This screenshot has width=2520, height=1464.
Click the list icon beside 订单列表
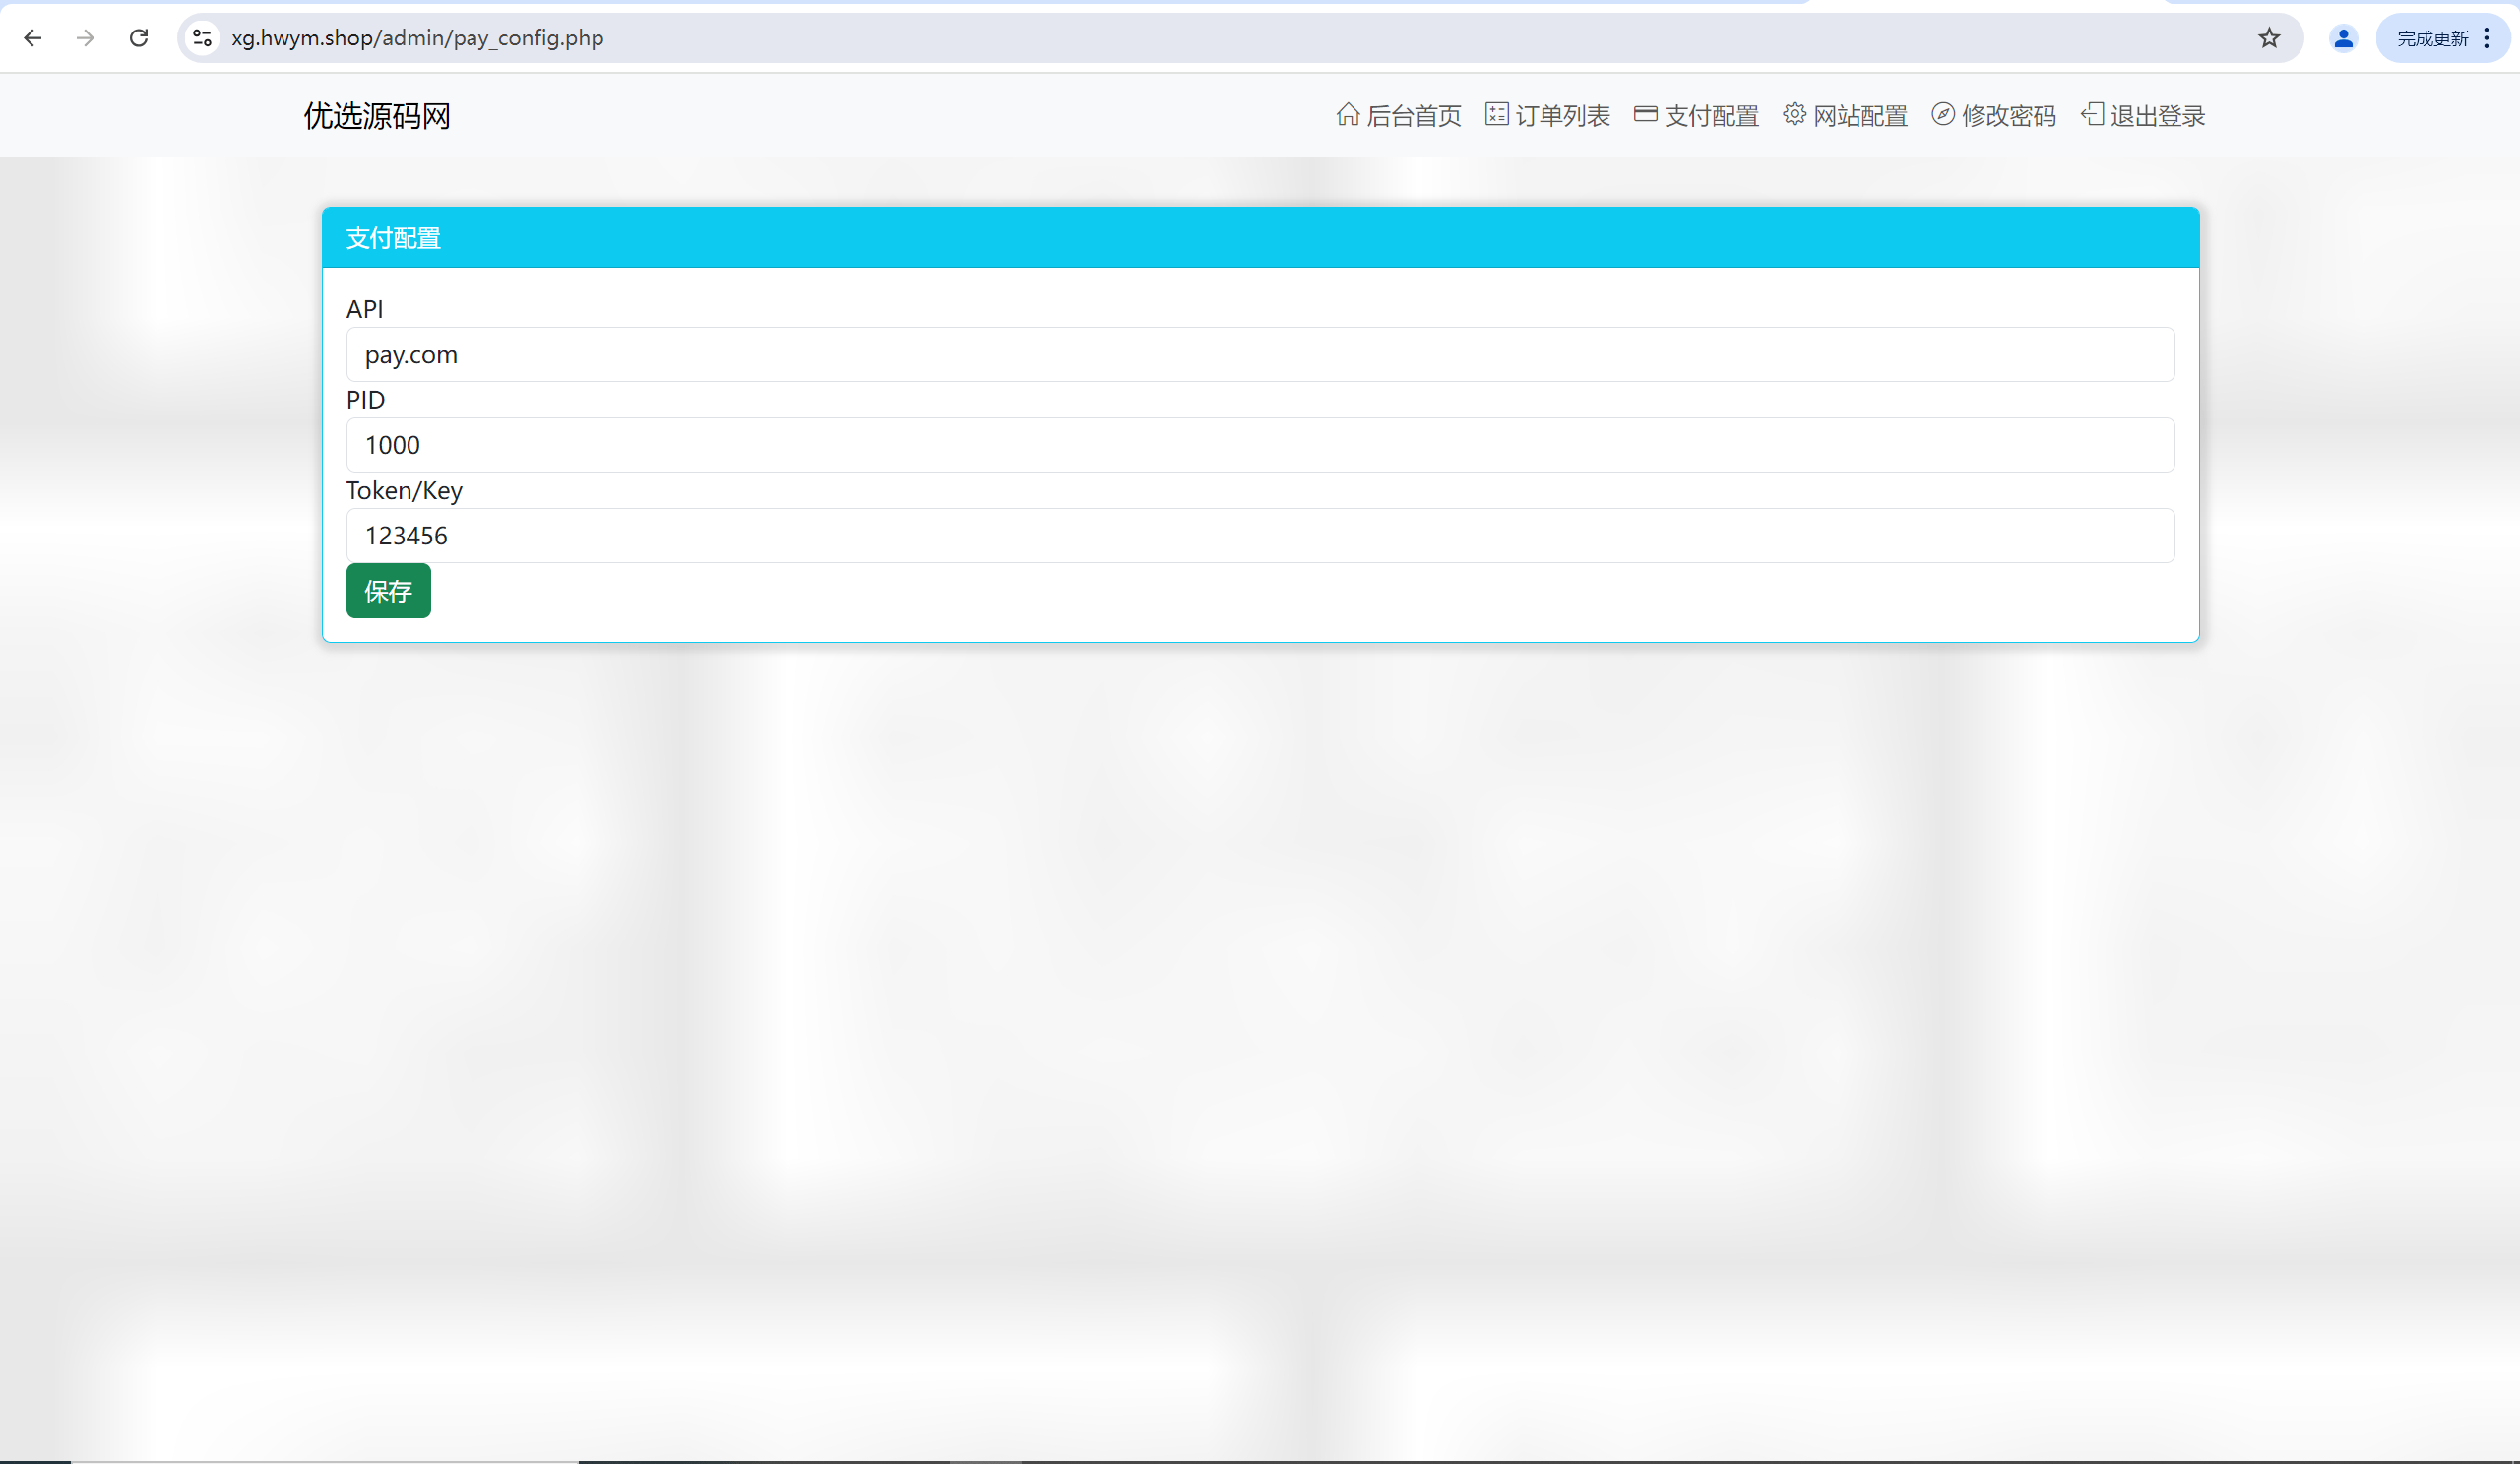(x=1496, y=115)
